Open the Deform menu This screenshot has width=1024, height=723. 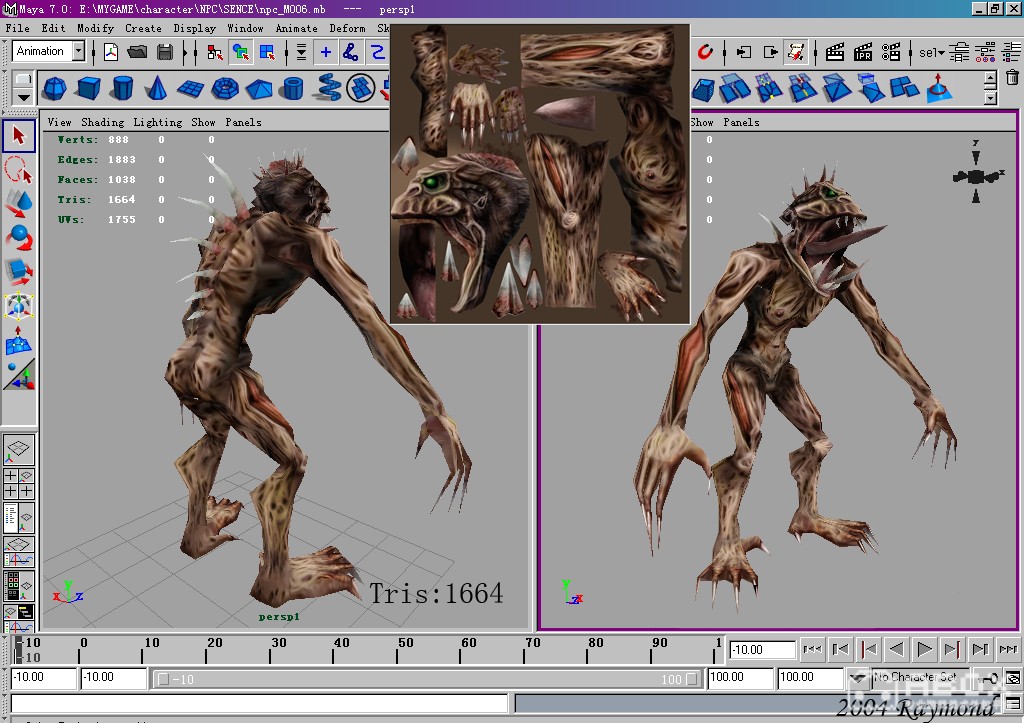pyautogui.click(x=347, y=28)
